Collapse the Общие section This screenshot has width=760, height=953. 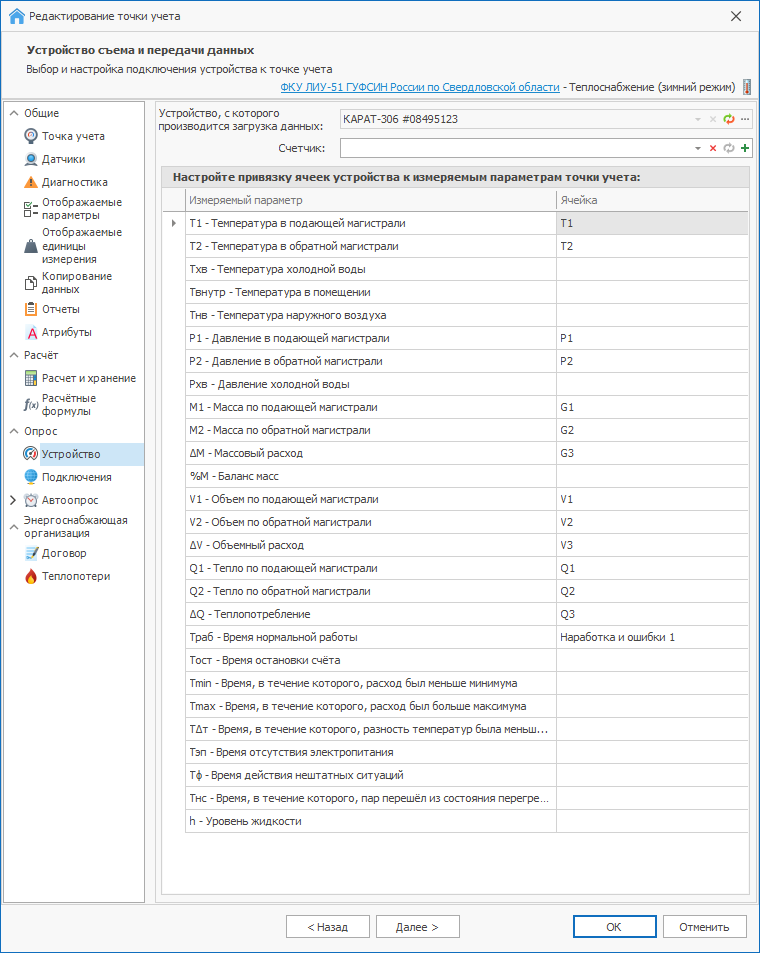[x=13, y=113]
